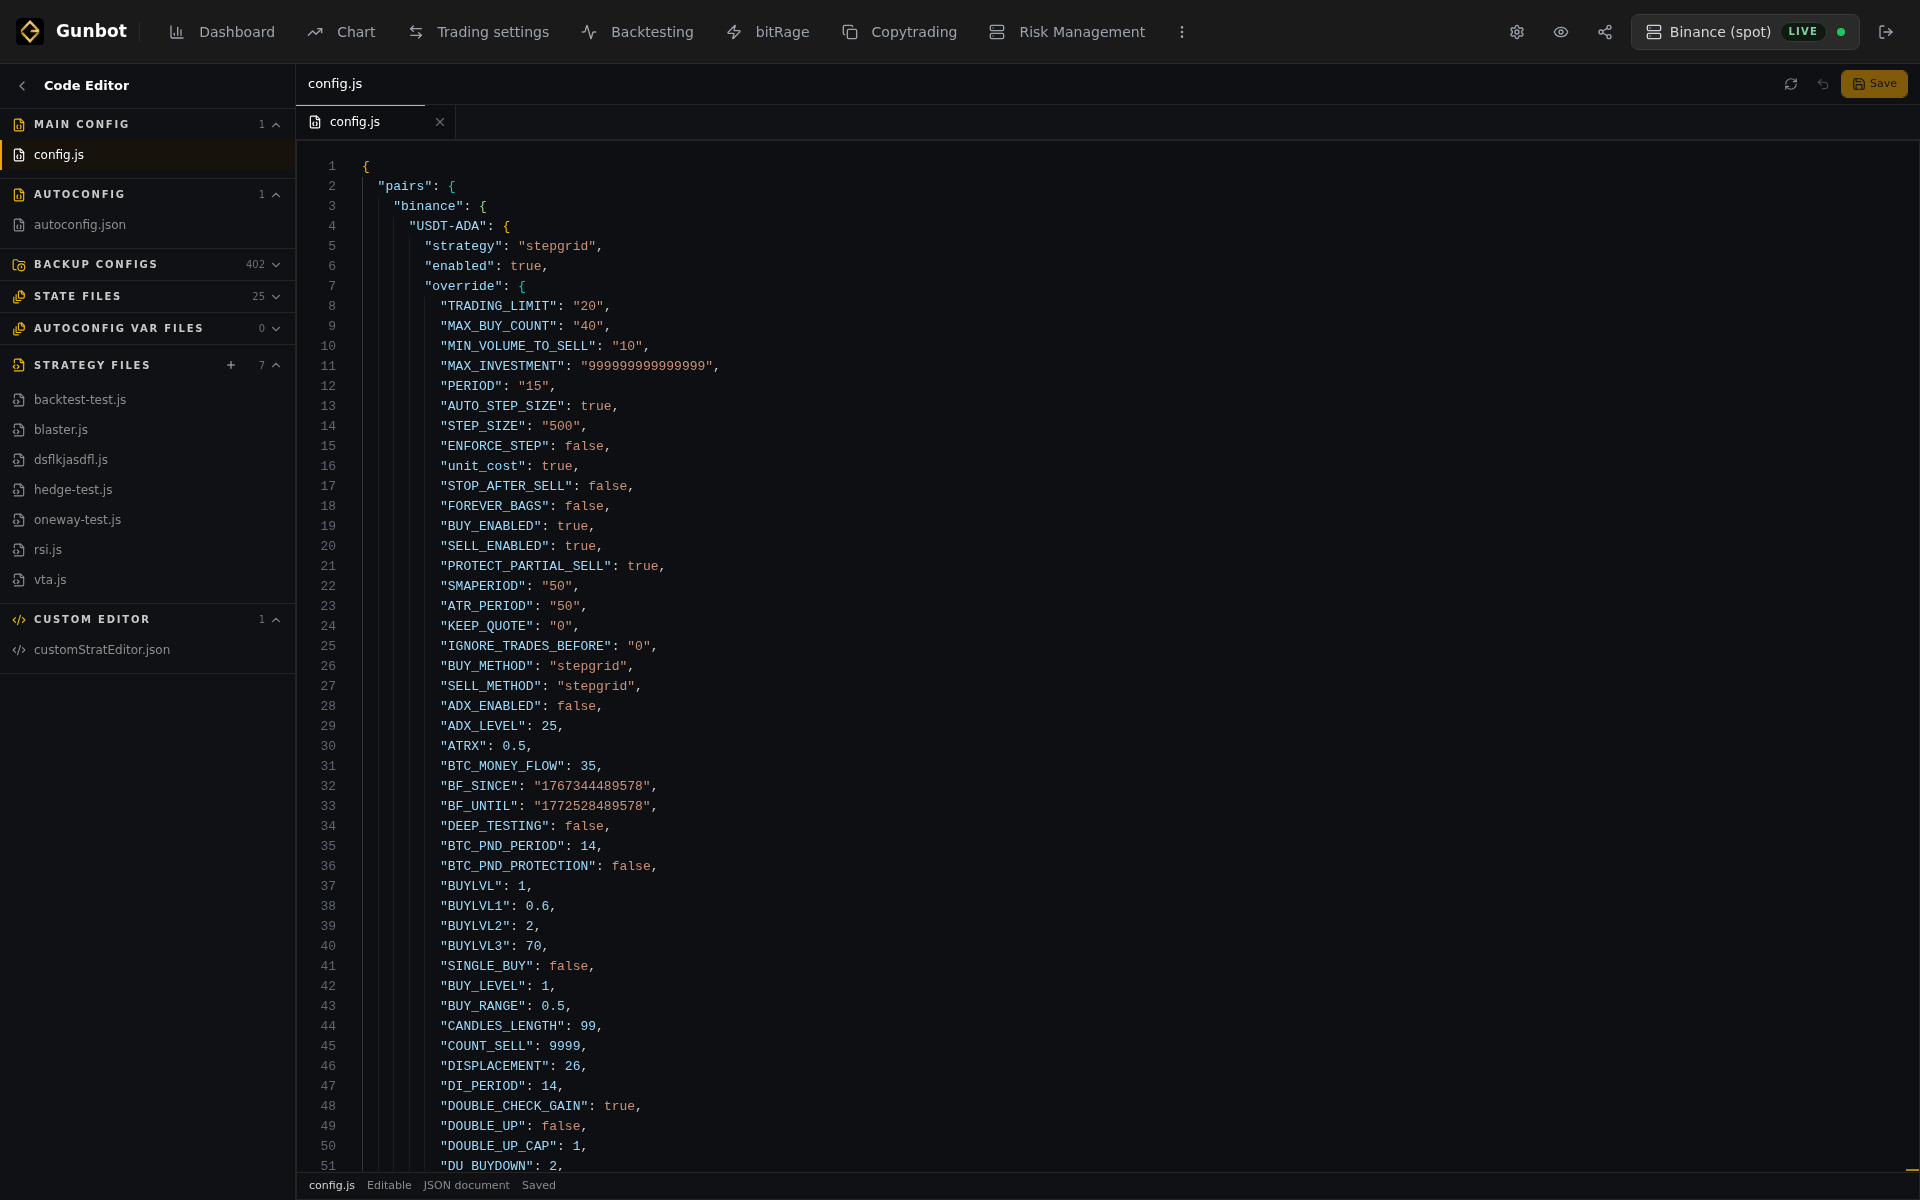Image resolution: width=1920 pixels, height=1200 pixels.
Task: Open the Binance (spot) exchange selector
Action: (x=1745, y=32)
